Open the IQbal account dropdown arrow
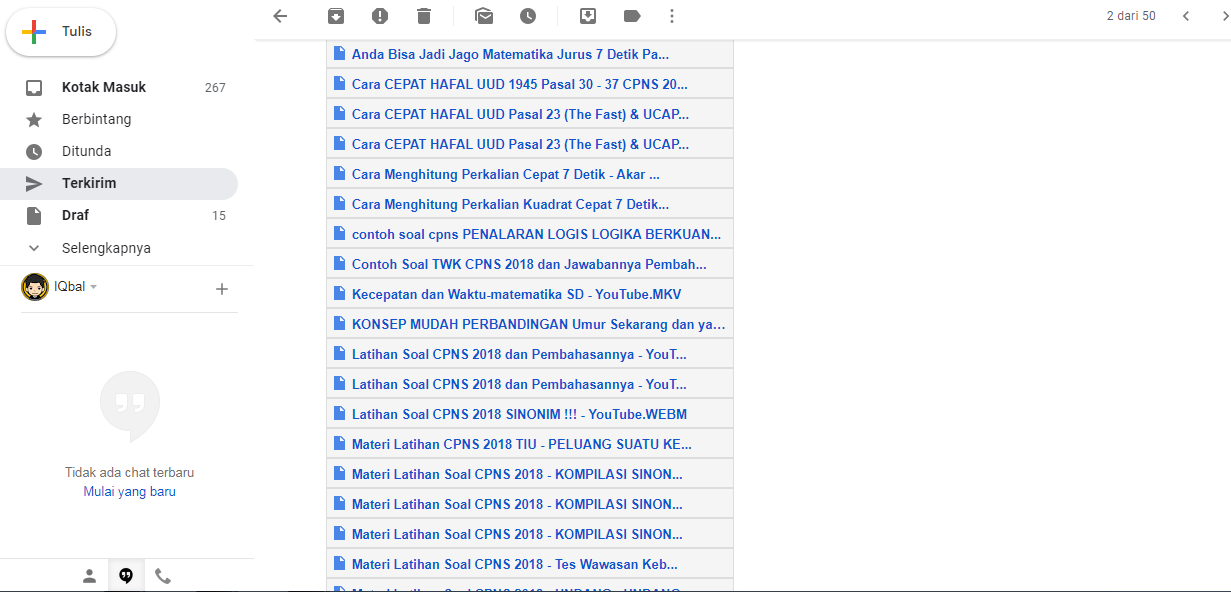The image size is (1231, 592). tap(94, 287)
